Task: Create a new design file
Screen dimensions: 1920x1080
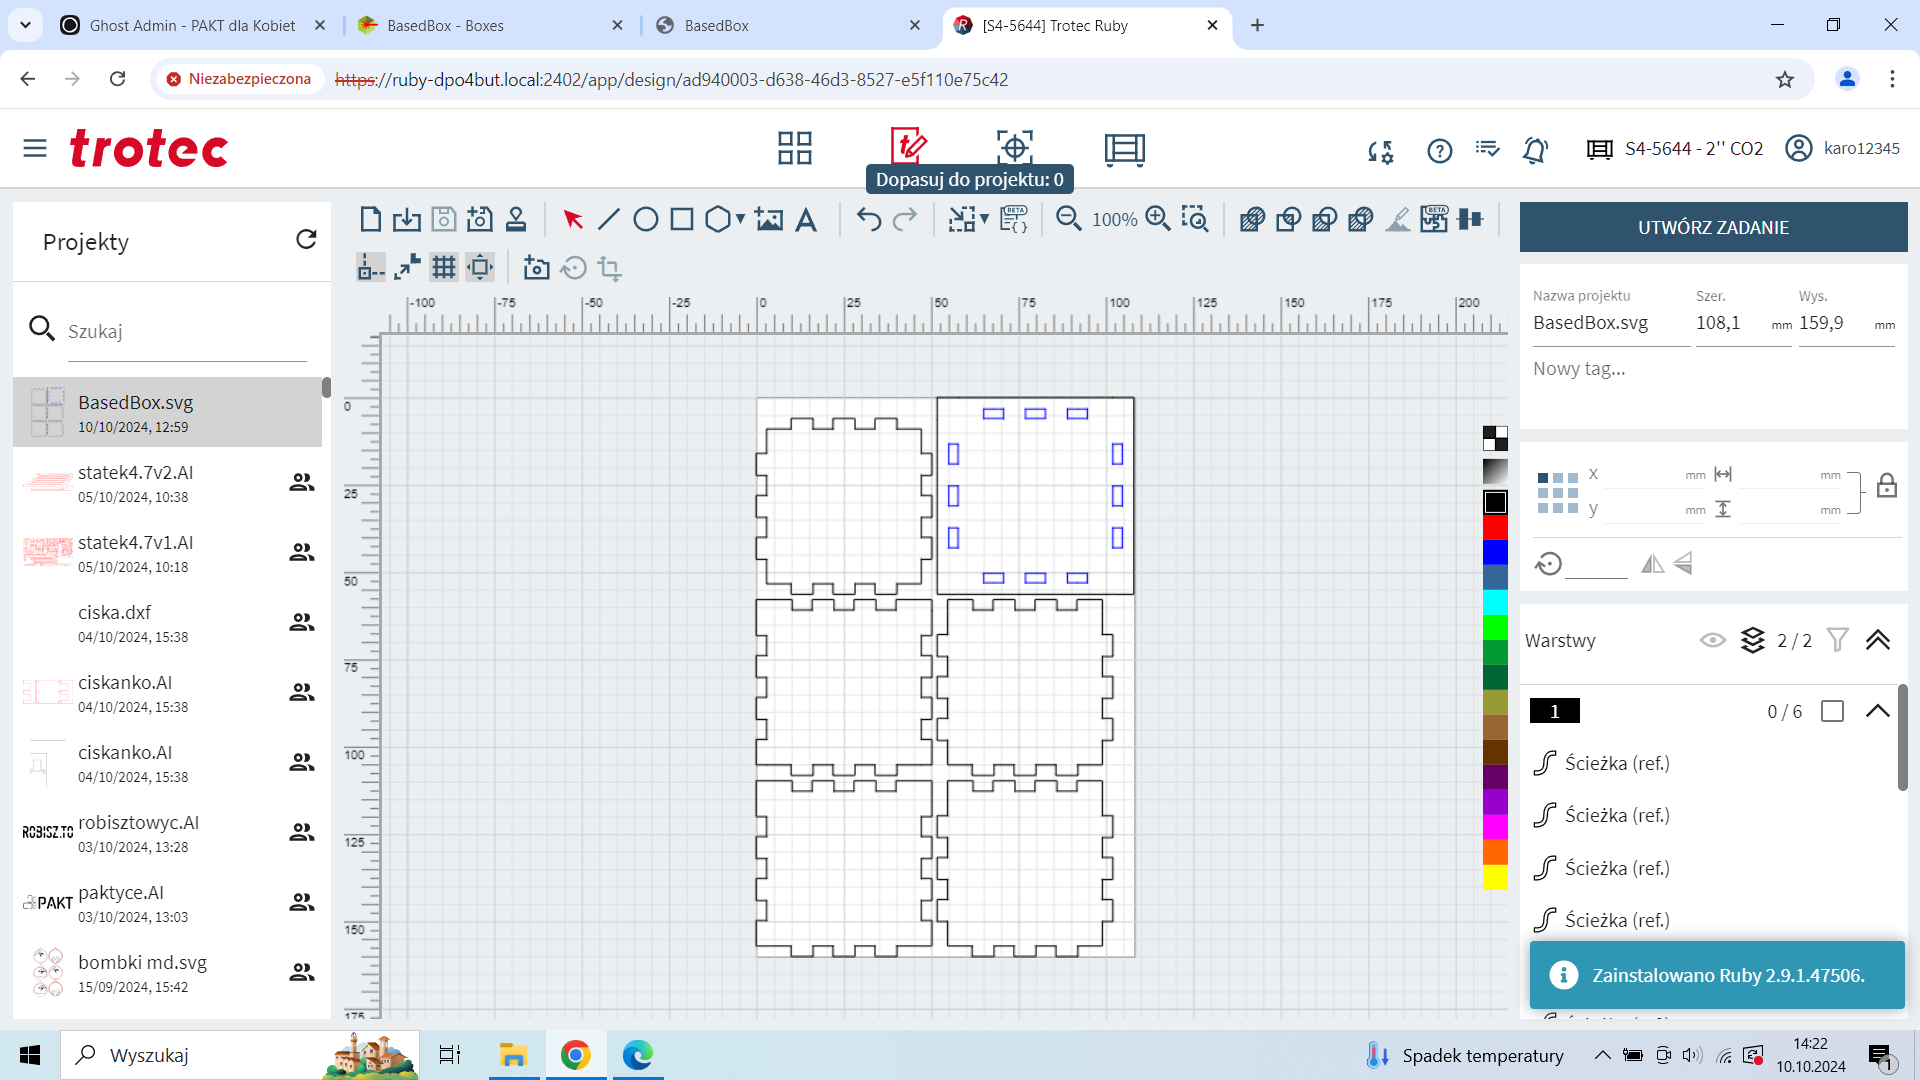Action: [370, 219]
